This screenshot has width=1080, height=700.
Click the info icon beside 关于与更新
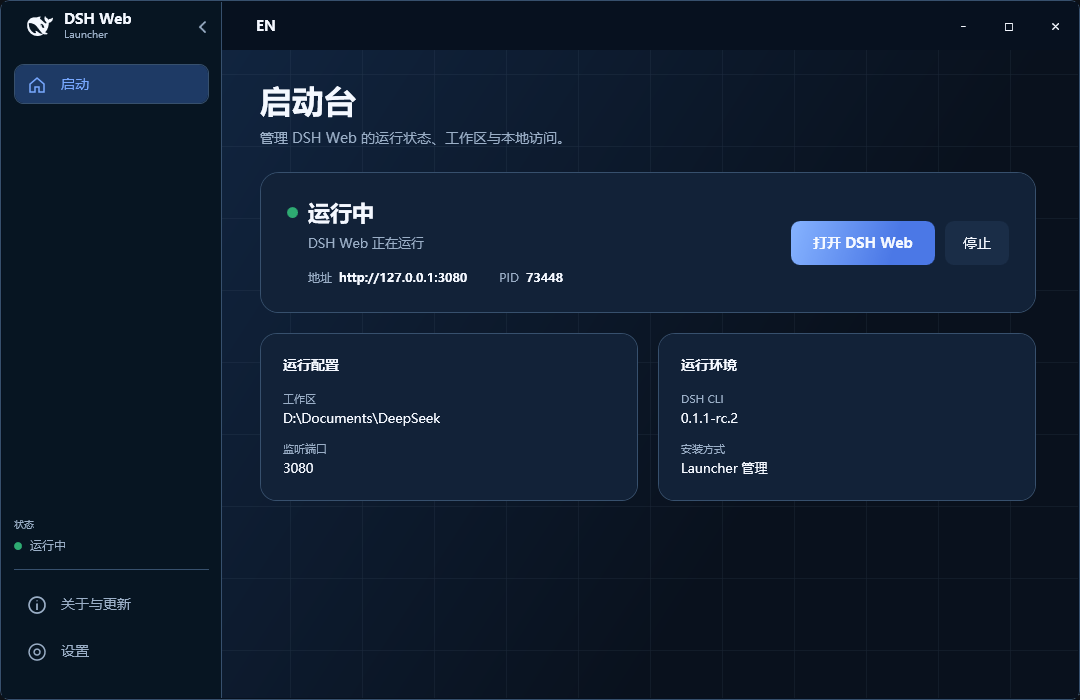(x=37, y=605)
